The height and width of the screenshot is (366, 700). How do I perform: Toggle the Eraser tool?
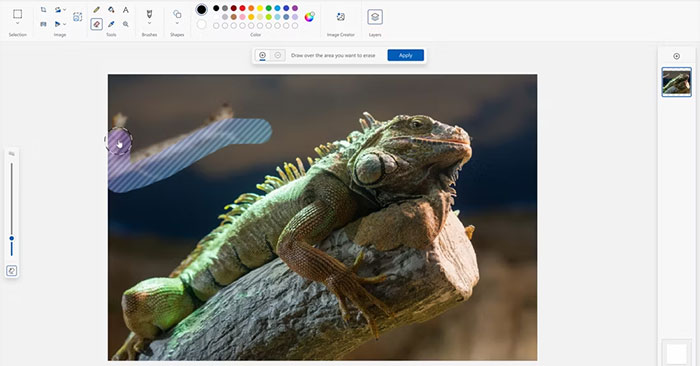pyautogui.click(x=96, y=24)
